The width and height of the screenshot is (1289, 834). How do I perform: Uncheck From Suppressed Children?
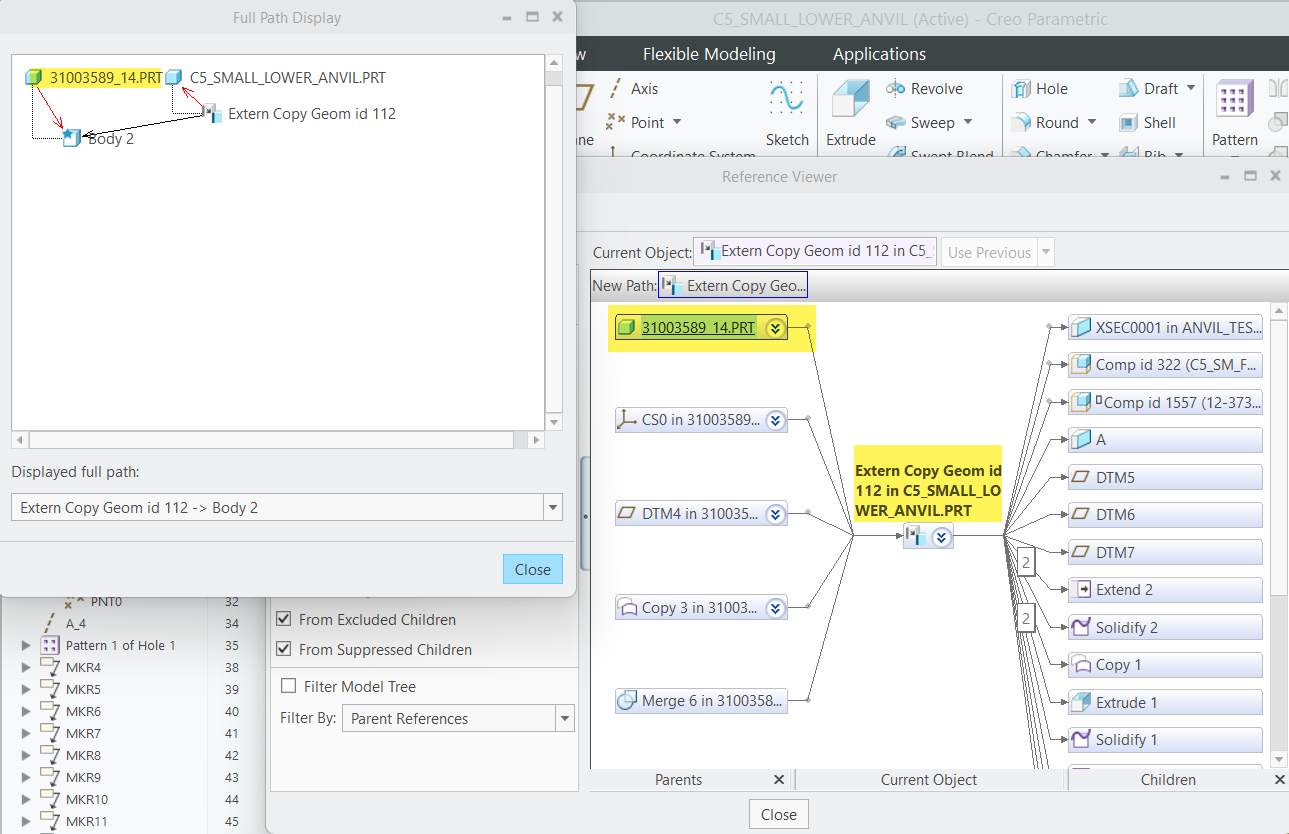pyautogui.click(x=283, y=647)
